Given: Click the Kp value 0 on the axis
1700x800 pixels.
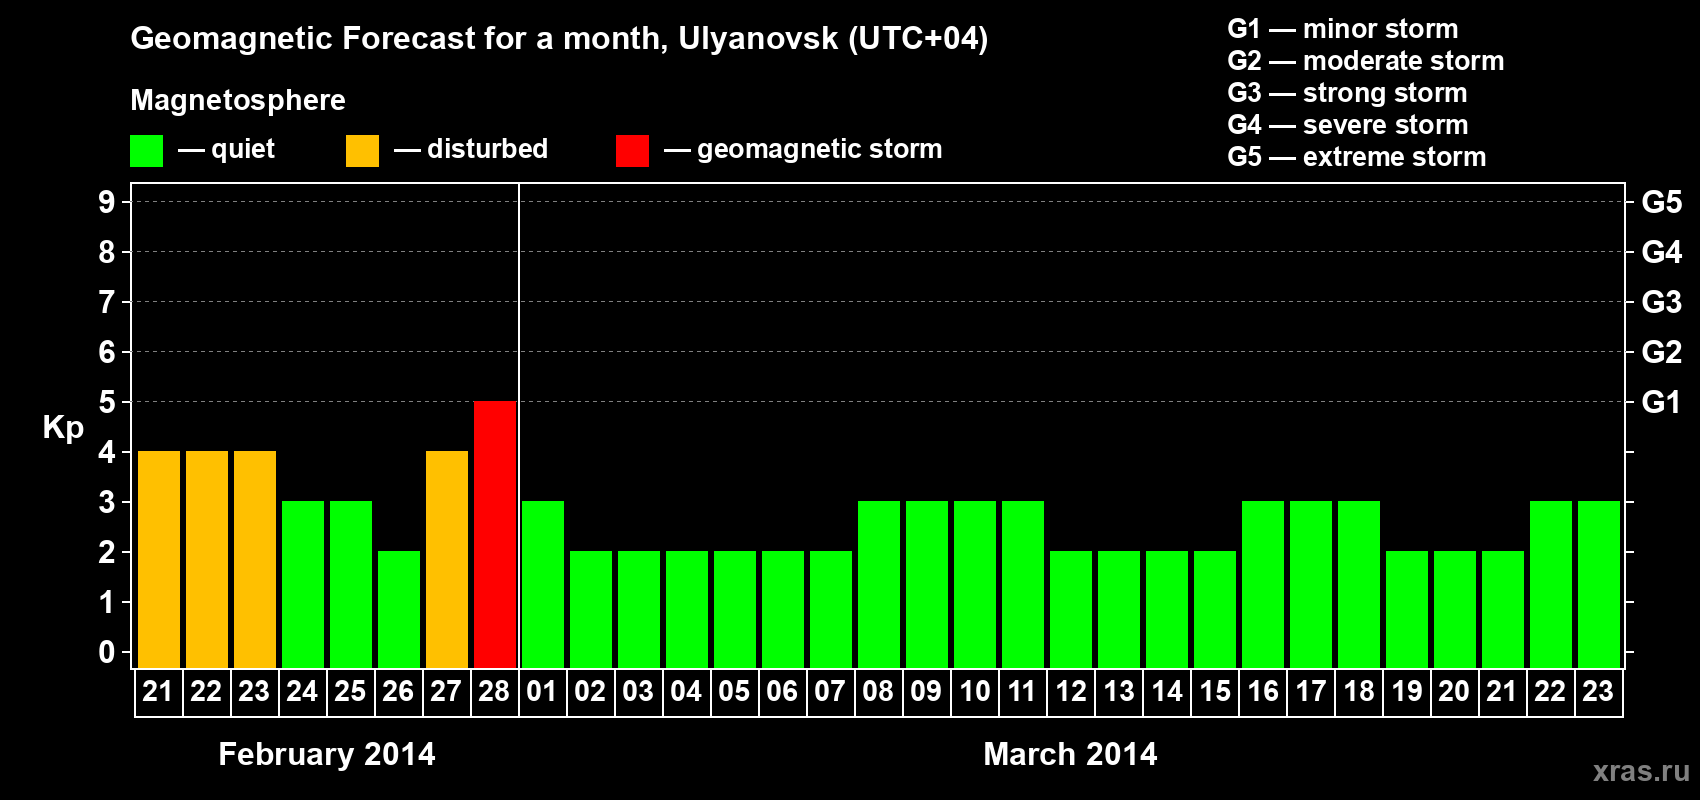Looking at the screenshot, I should (x=107, y=652).
